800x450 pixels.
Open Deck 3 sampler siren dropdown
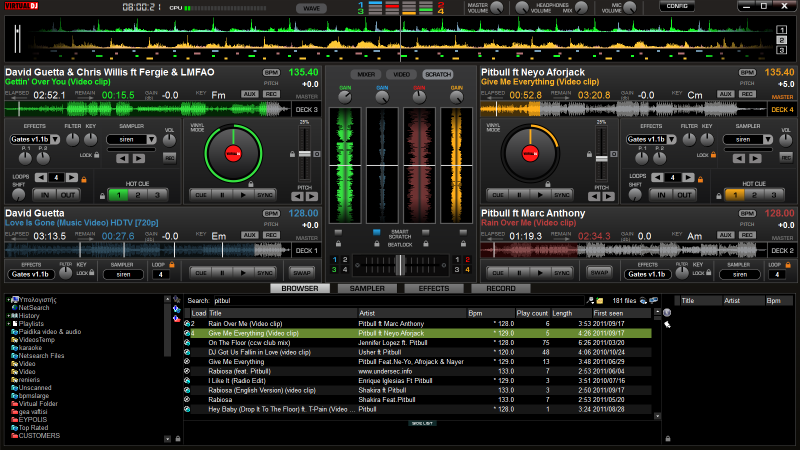coord(131,139)
